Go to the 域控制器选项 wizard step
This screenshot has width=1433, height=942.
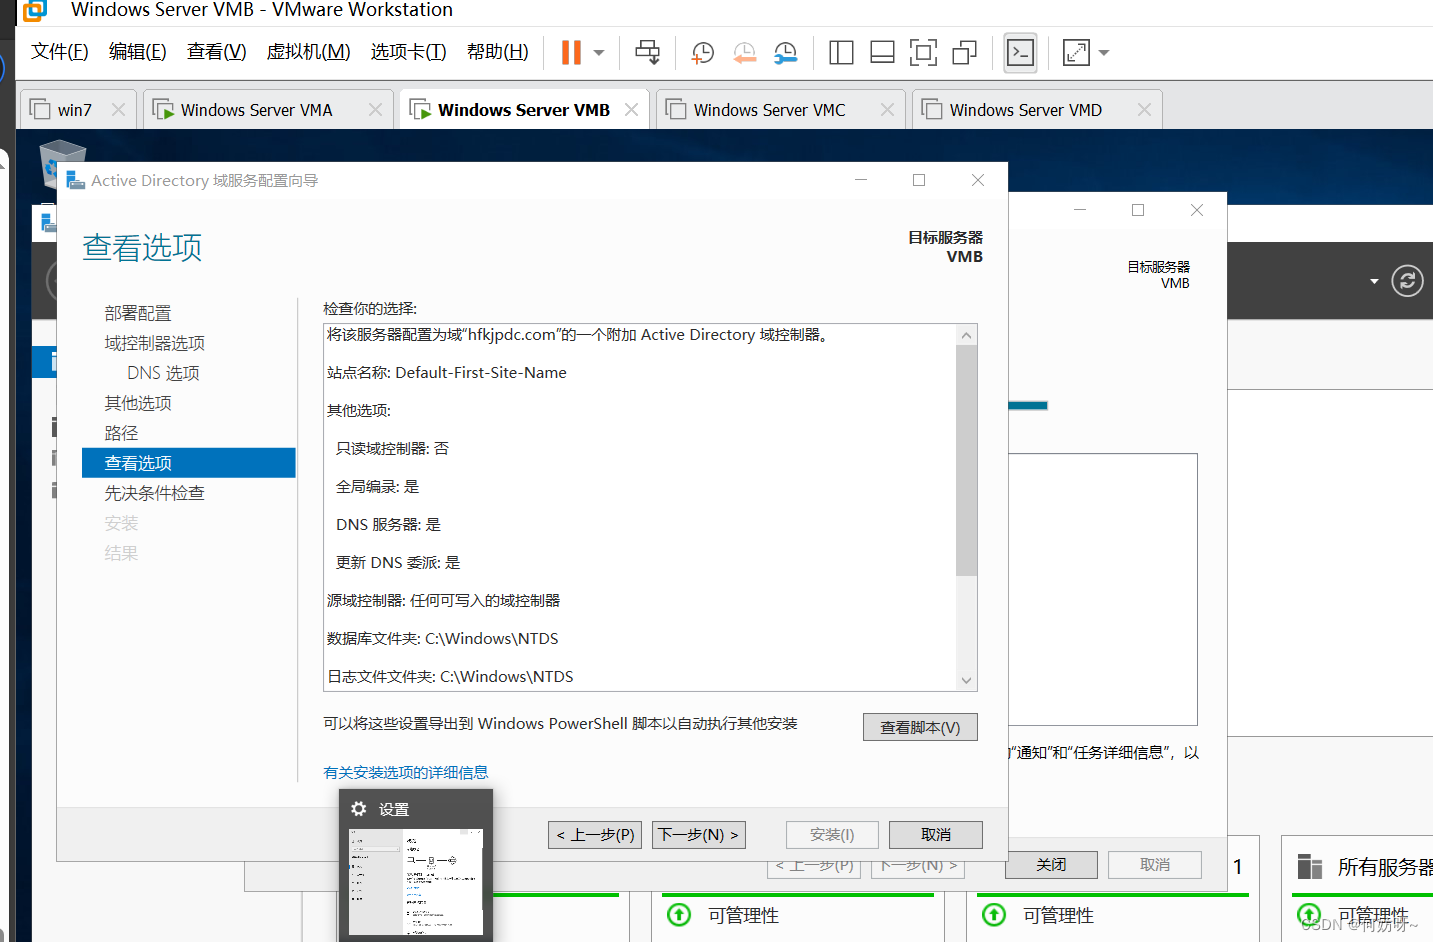point(155,343)
